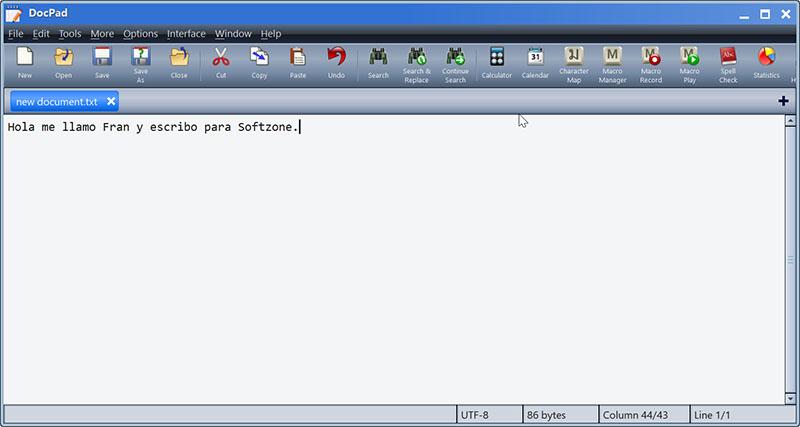Open the Edit menu
The width and height of the screenshot is (800, 427).
pos(41,34)
